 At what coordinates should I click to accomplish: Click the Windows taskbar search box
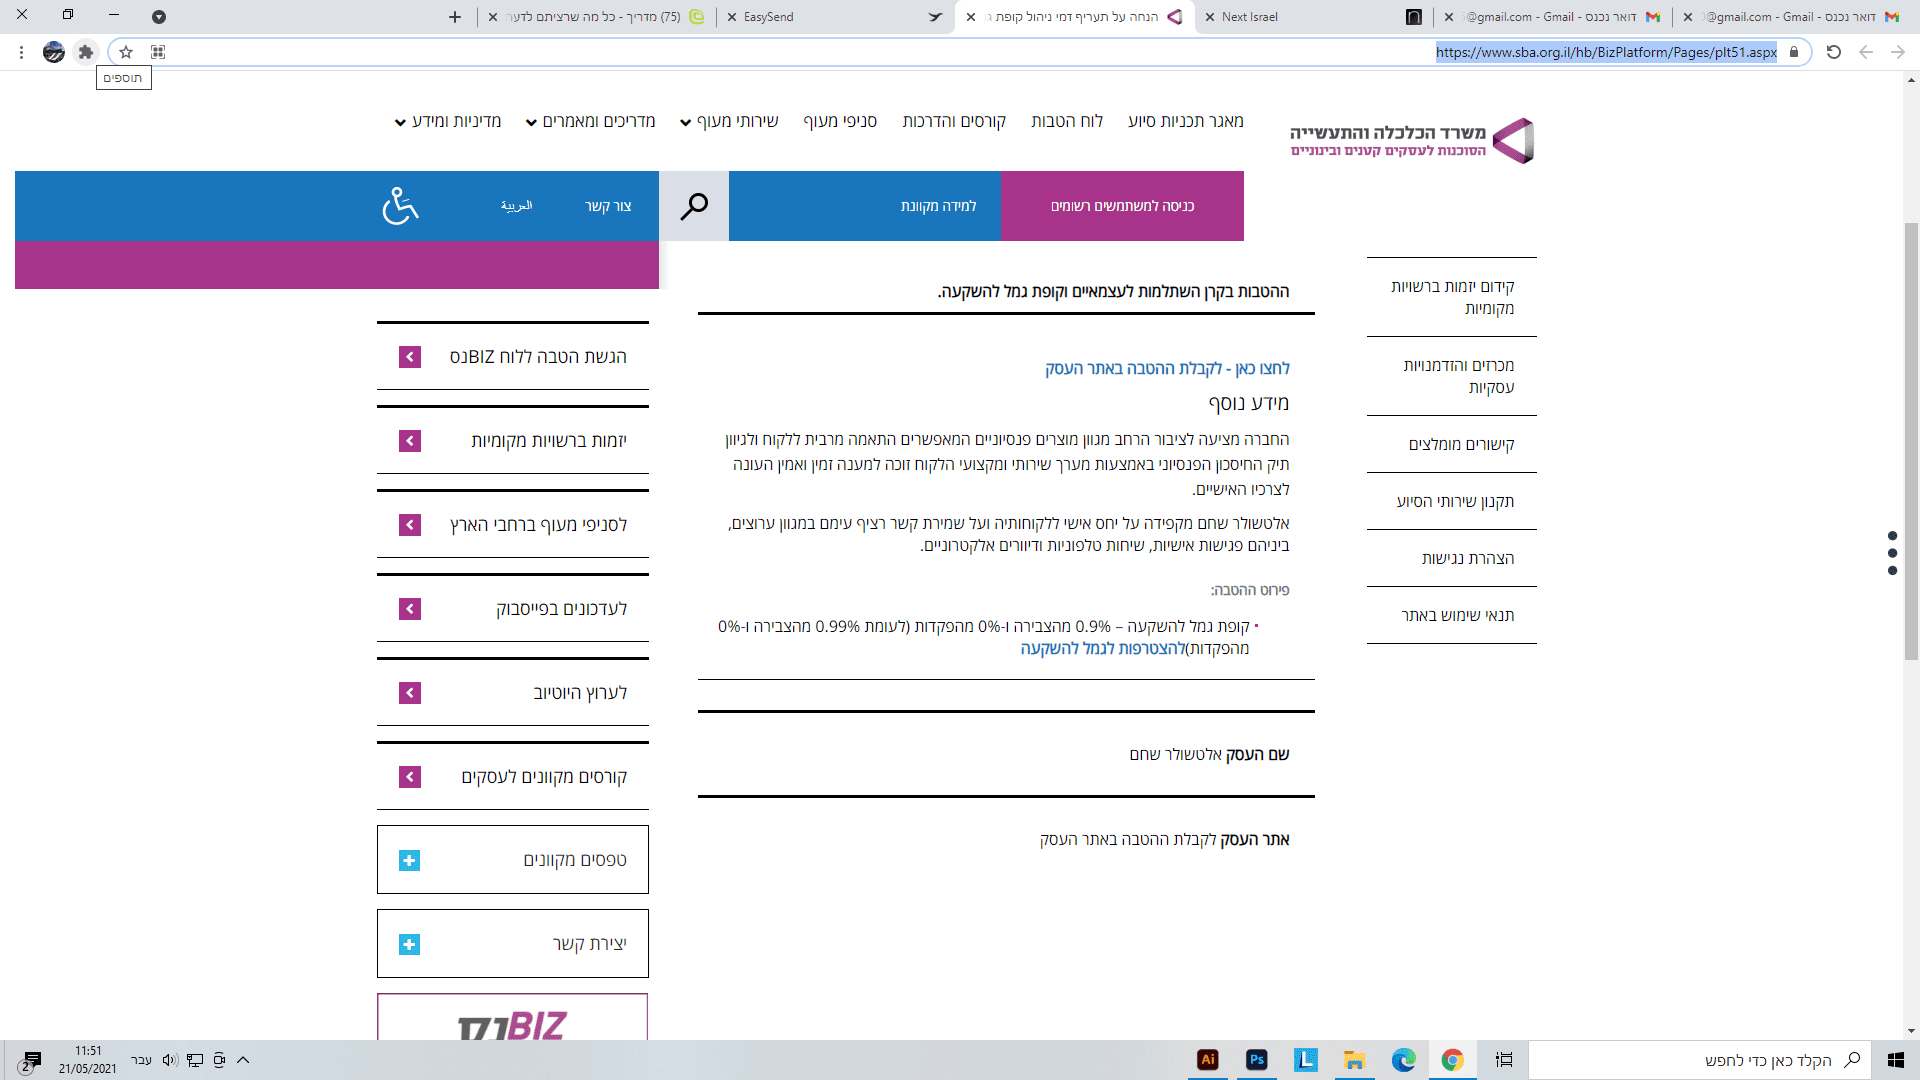point(1699,1060)
